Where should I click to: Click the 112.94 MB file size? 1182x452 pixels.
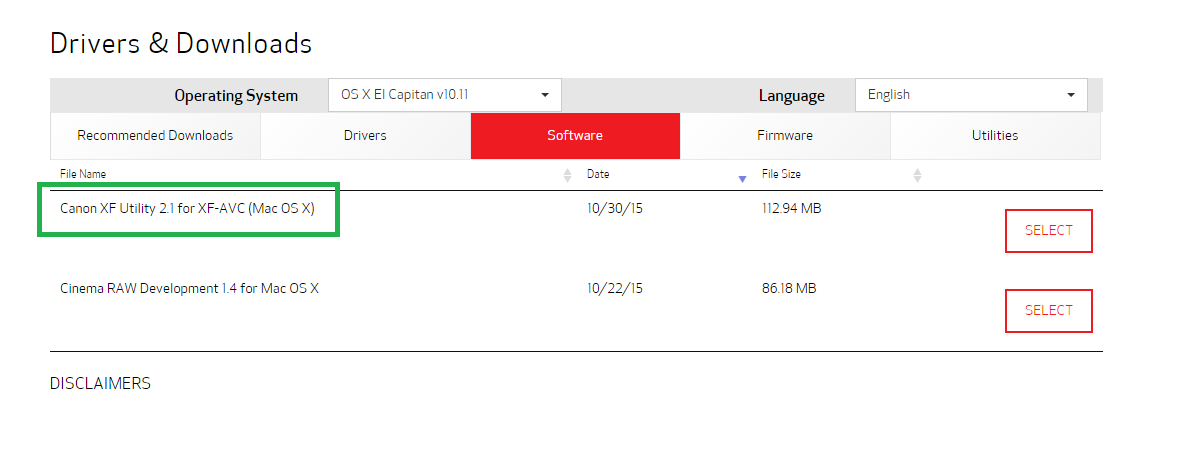tap(792, 208)
